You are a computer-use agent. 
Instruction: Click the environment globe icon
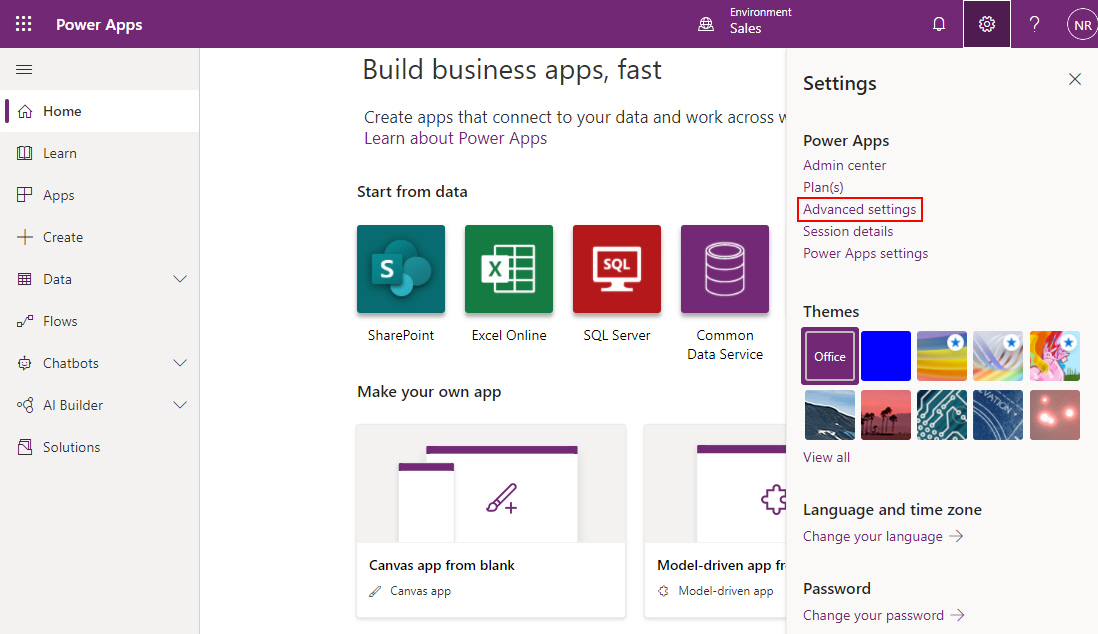[706, 25]
